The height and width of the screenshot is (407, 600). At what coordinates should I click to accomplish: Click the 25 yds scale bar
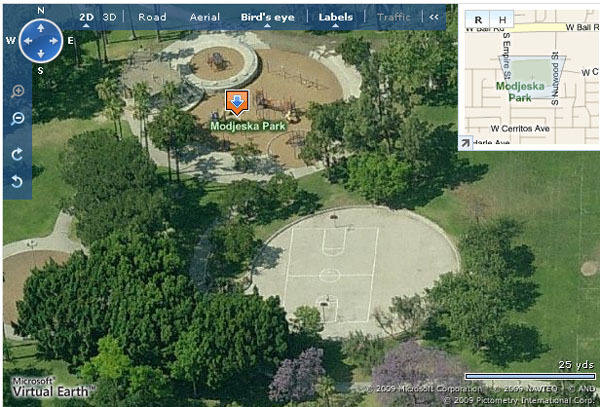point(530,376)
